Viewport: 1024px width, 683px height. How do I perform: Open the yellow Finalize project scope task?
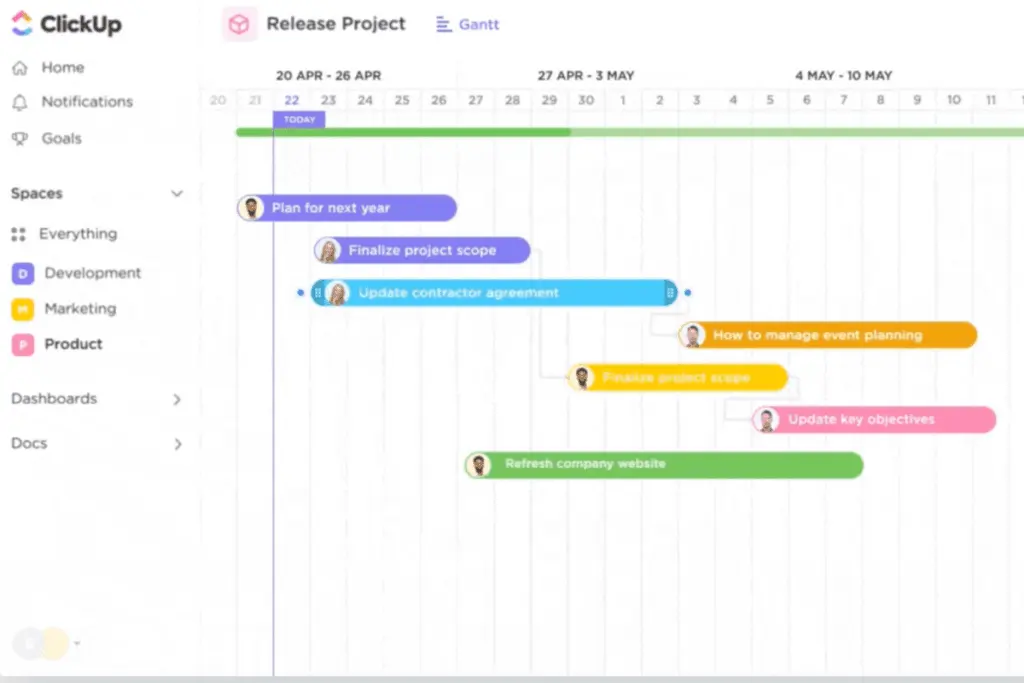click(677, 377)
